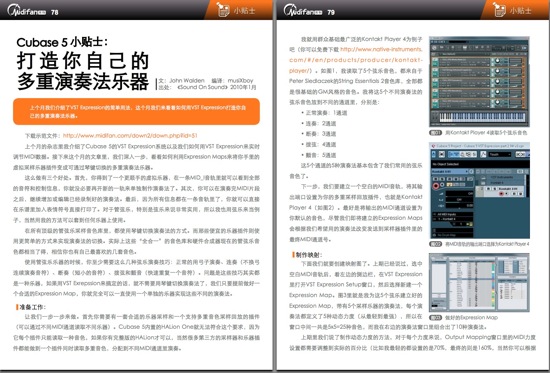Click the 图03 caption 做好的Expression Map

[x=464, y=318]
